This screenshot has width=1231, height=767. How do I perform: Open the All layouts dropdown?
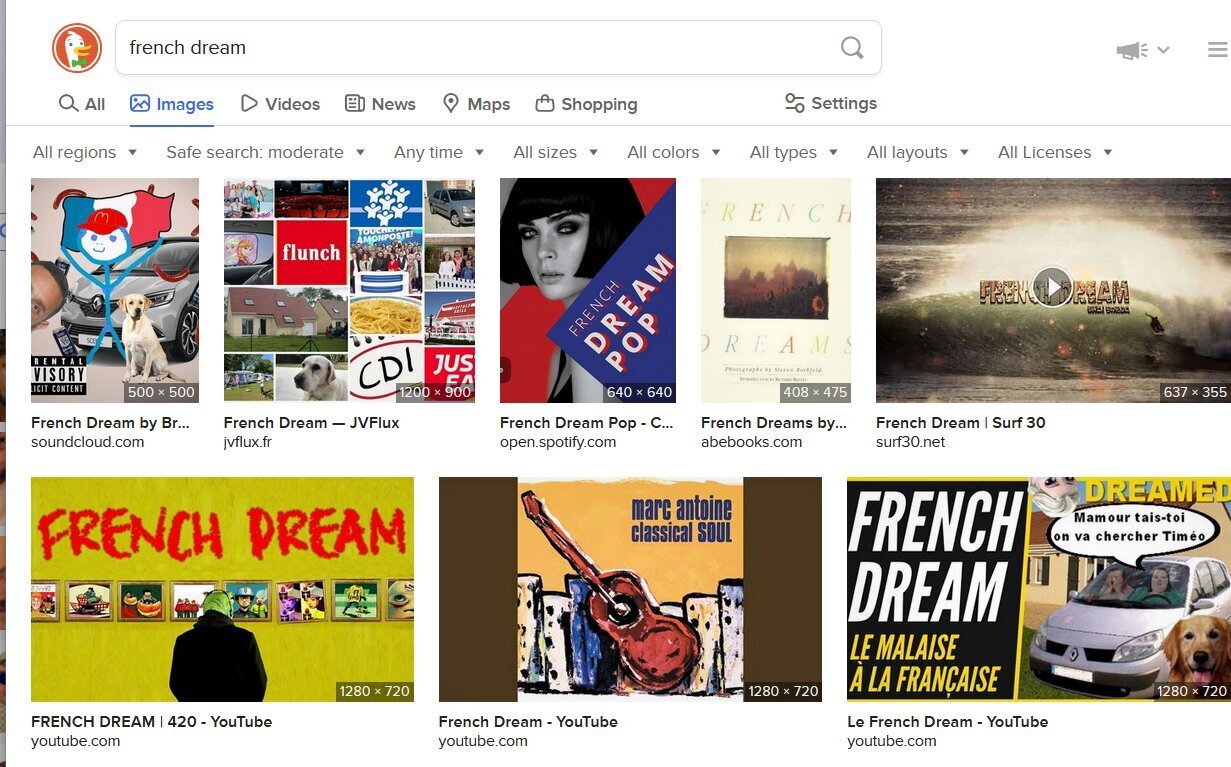coord(918,152)
